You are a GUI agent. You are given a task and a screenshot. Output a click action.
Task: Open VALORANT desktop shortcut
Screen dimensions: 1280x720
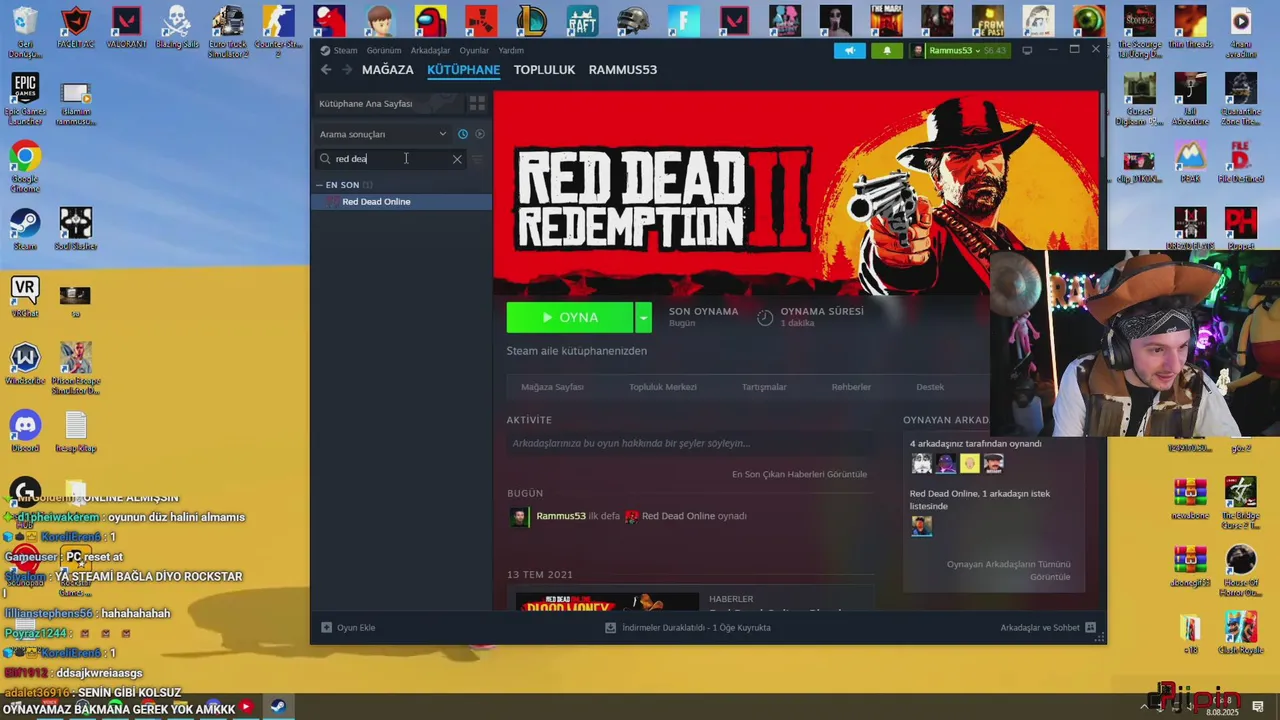pos(126,28)
